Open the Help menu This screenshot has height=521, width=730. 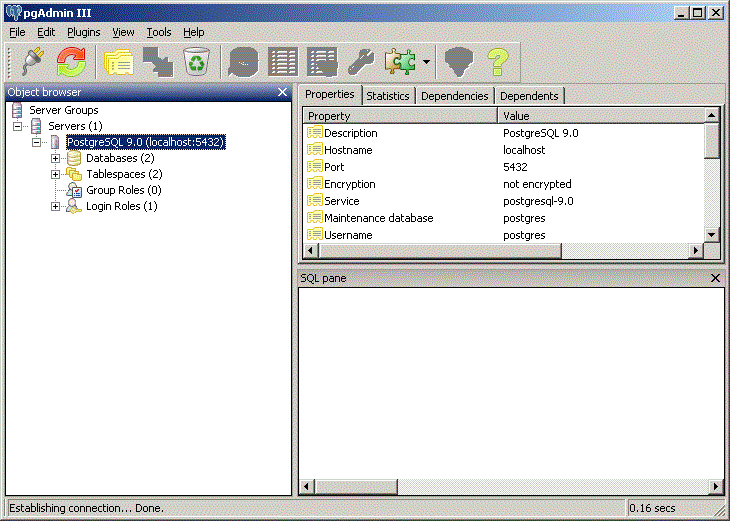[194, 32]
